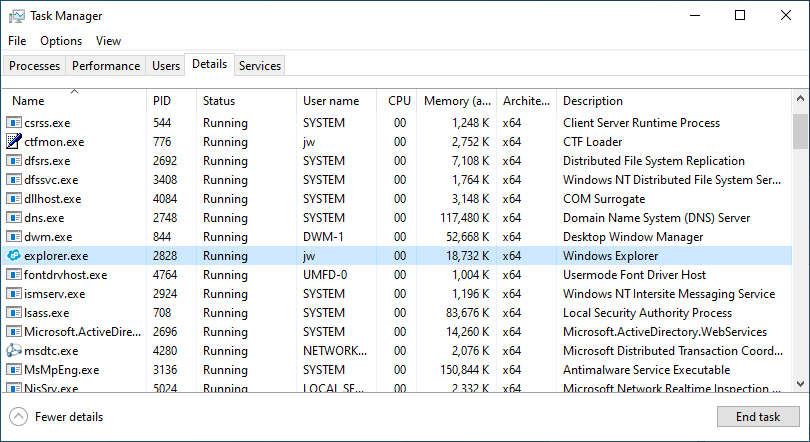Sort by PID column header

point(162,101)
